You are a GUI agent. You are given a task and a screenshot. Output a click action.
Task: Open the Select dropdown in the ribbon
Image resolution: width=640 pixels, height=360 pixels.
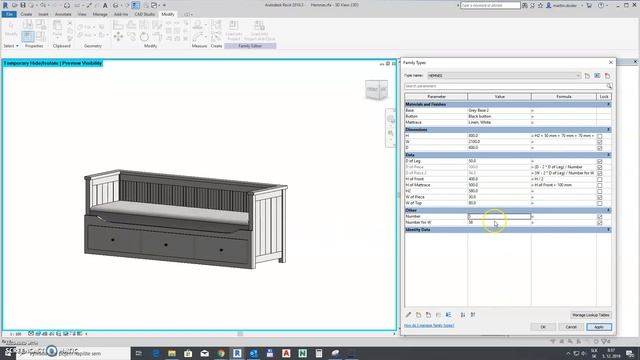click(x=11, y=46)
